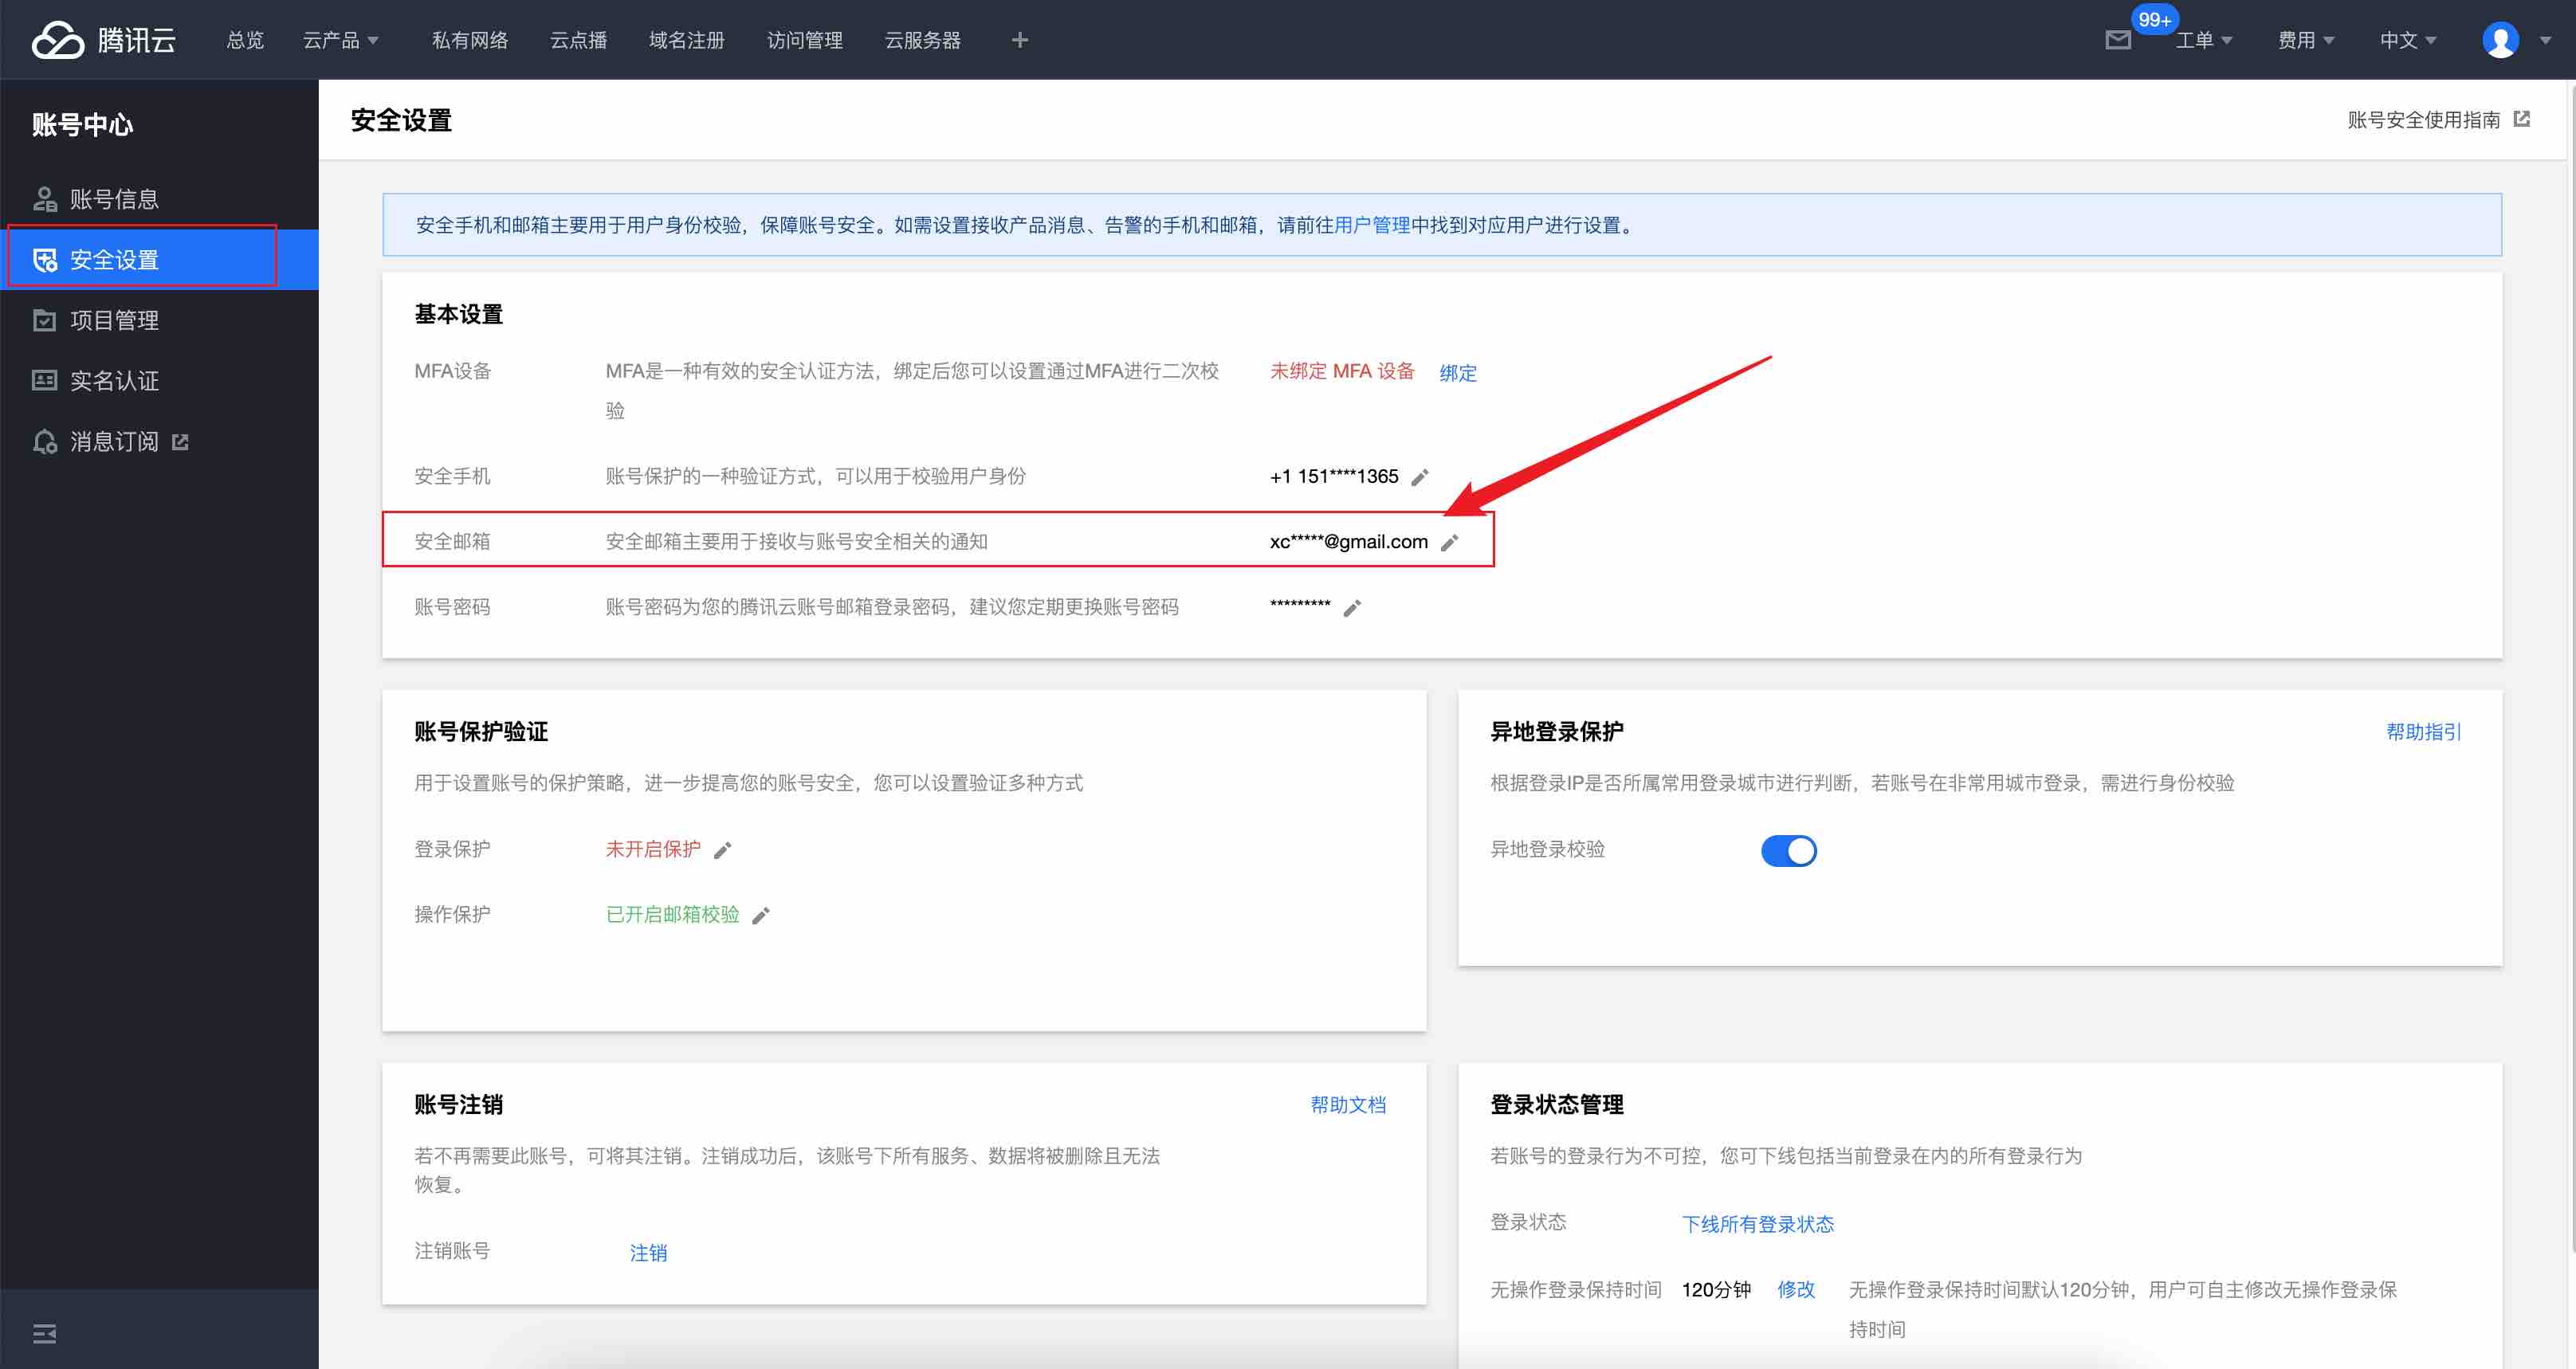The width and height of the screenshot is (2576, 1369).
Task: Open 访问管理 in top navigation
Action: [x=804, y=40]
